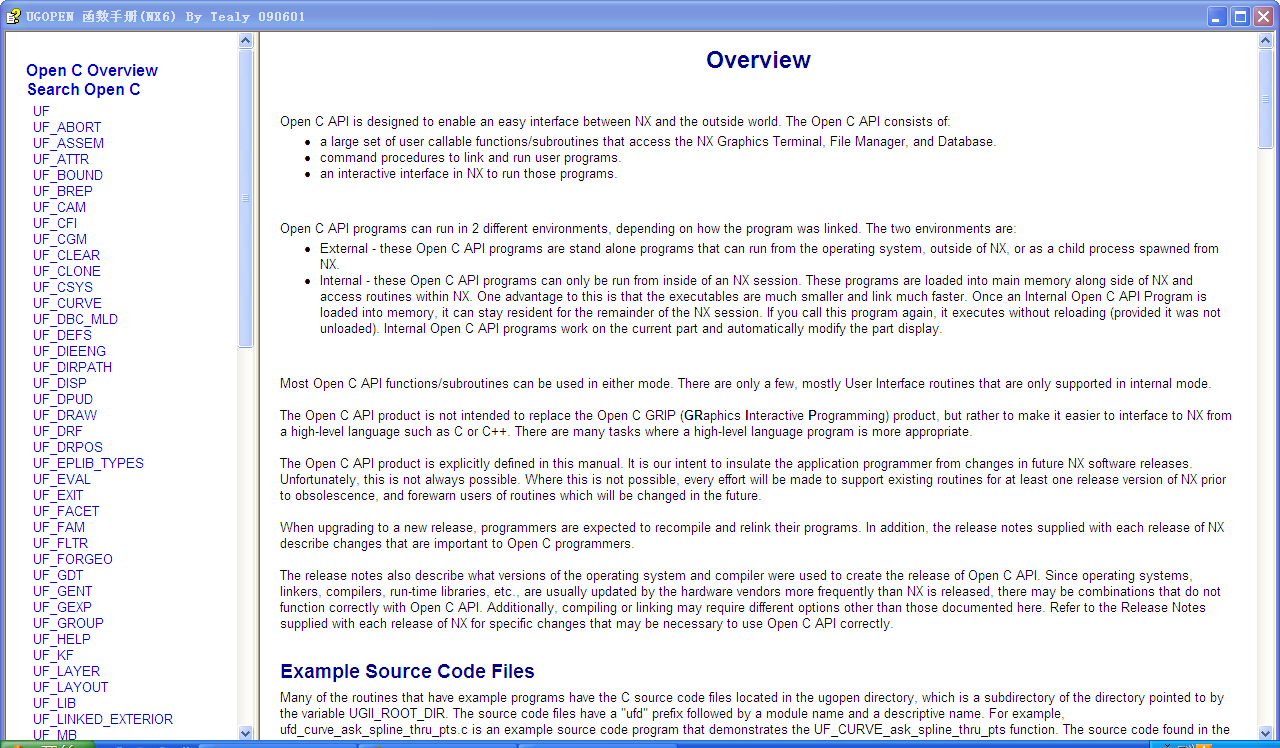This screenshot has width=1280, height=748.
Task: Open the UF_CLEAR module link
Action: (x=66, y=255)
